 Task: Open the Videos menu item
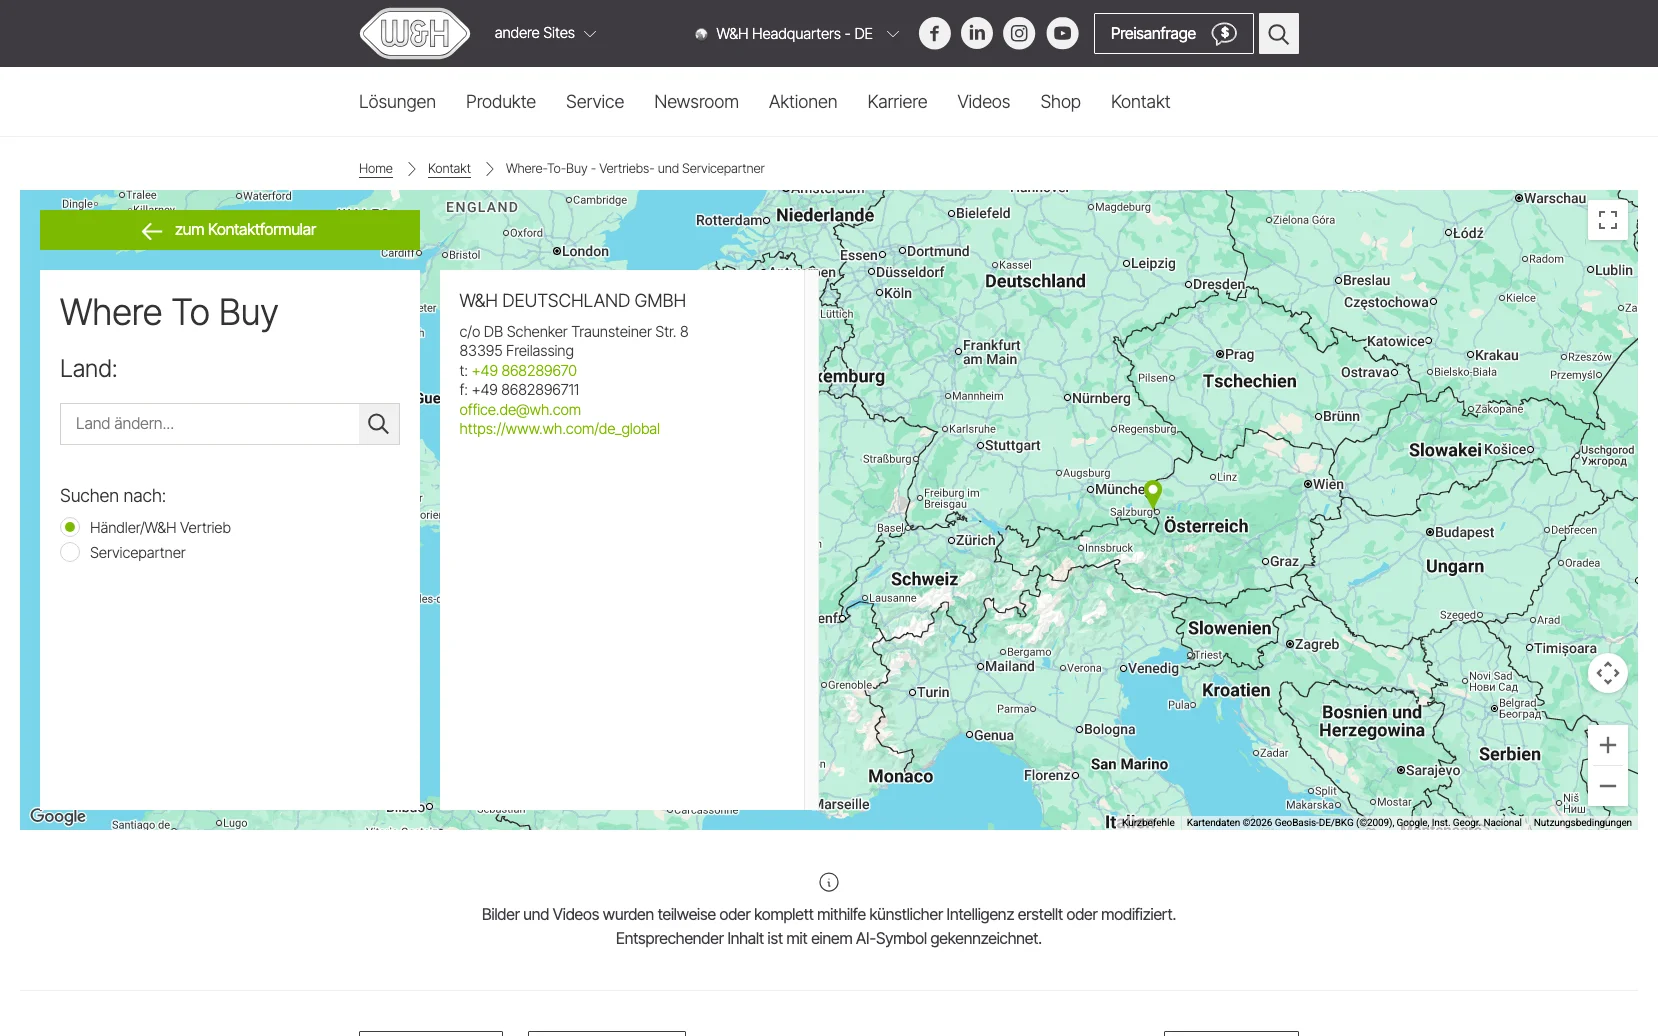[x=984, y=102]
